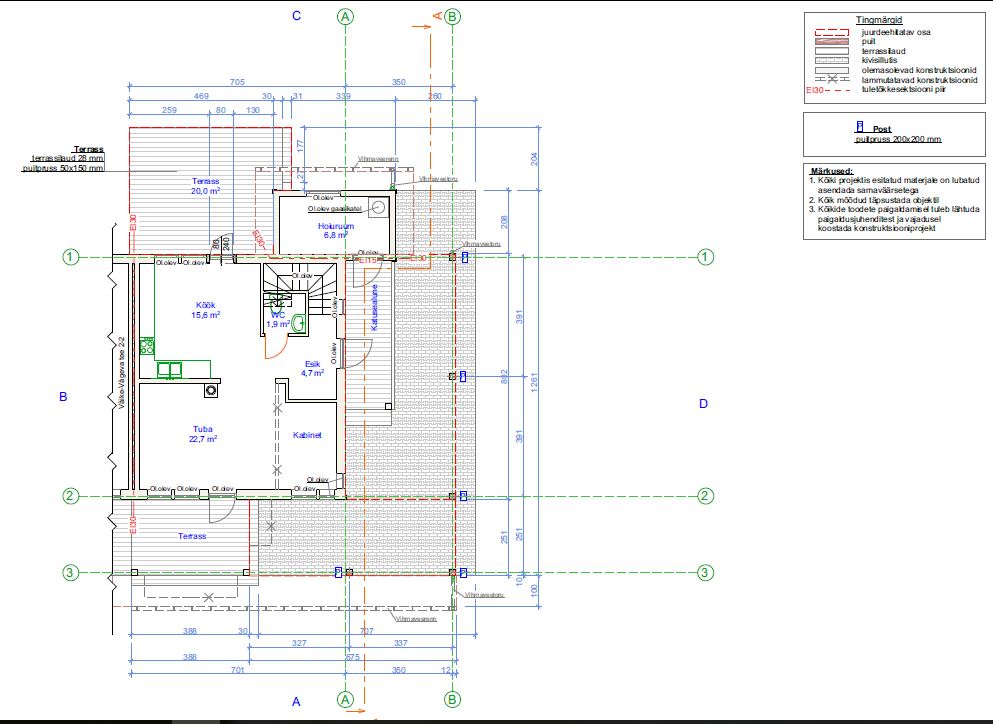Screen dimensions: 993x724
Task: Click the Märkused notes heading
Action: (x=830, y=170)
